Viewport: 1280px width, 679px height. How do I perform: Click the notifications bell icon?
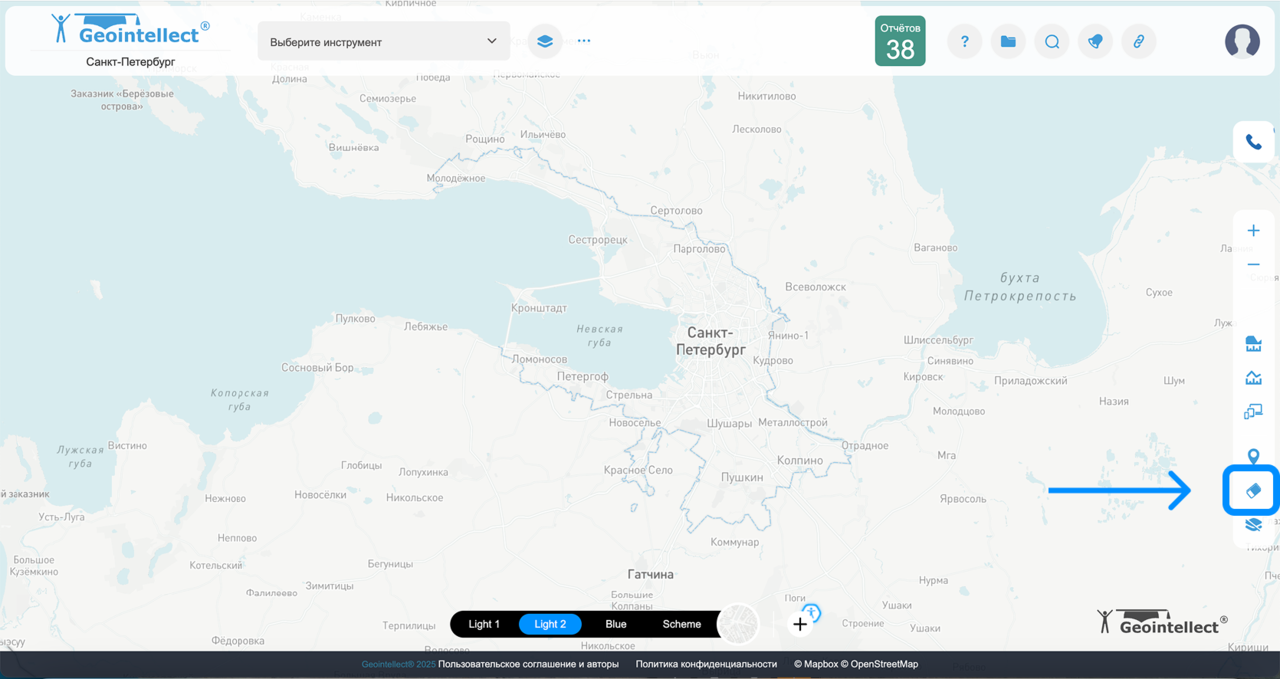[1095, 42]
